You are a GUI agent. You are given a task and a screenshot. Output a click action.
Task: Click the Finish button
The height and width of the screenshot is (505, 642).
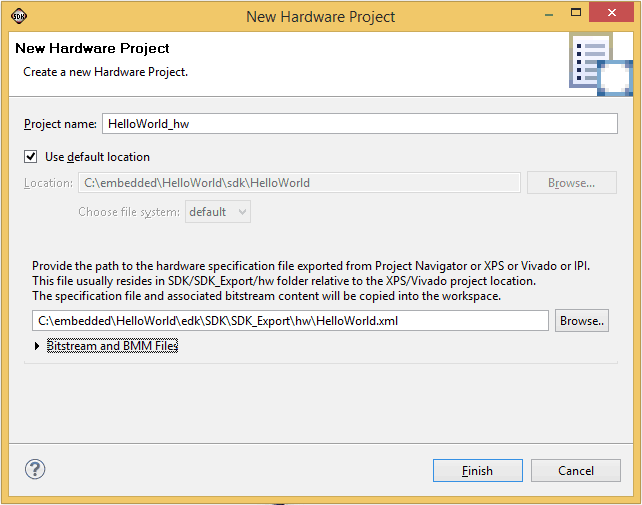(x=477, y=470)
